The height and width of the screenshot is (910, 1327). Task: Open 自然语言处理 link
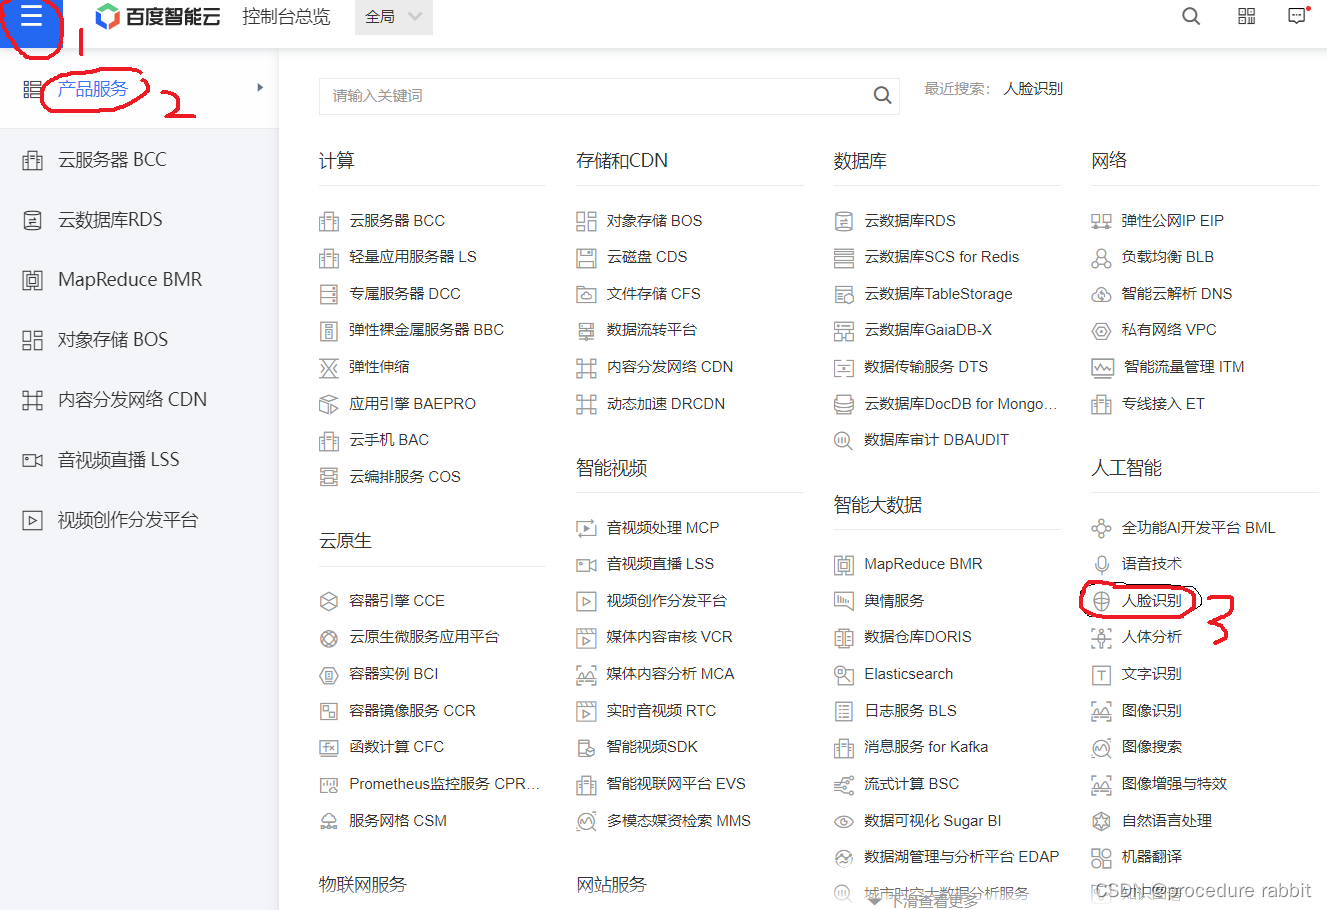(1166, 820)
